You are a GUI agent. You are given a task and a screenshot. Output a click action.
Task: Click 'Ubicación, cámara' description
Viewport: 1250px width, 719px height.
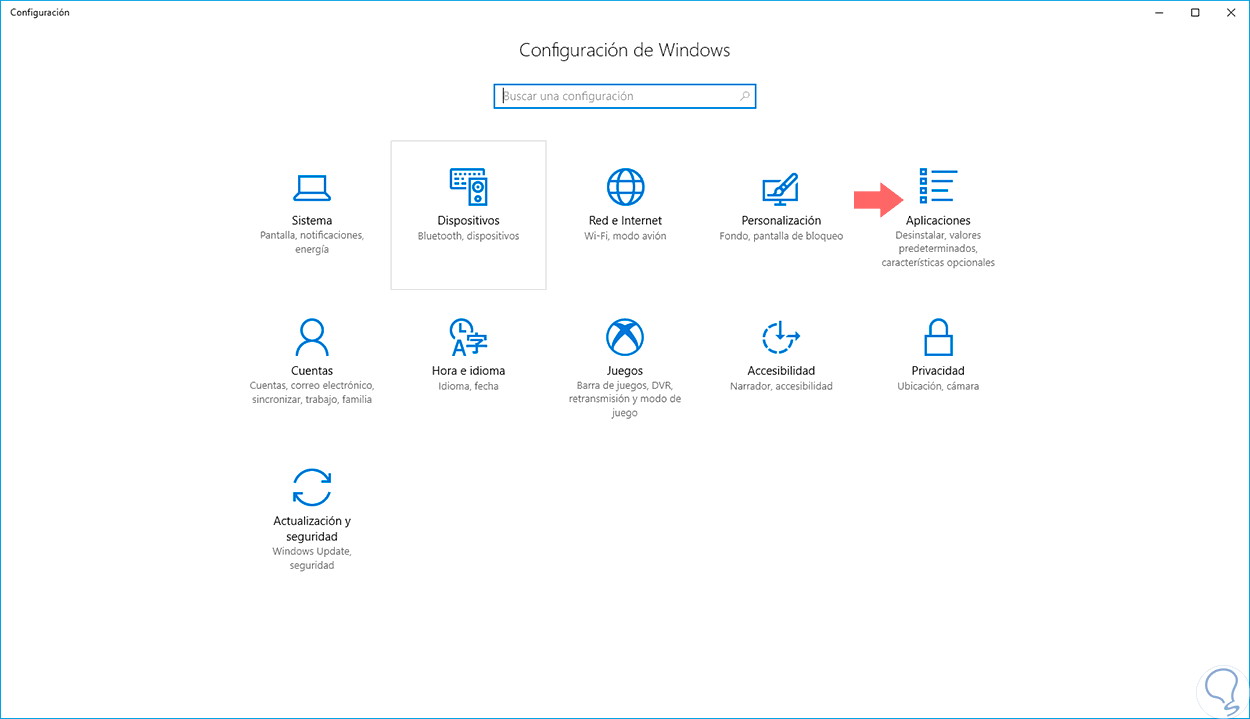tap(938, 386)
